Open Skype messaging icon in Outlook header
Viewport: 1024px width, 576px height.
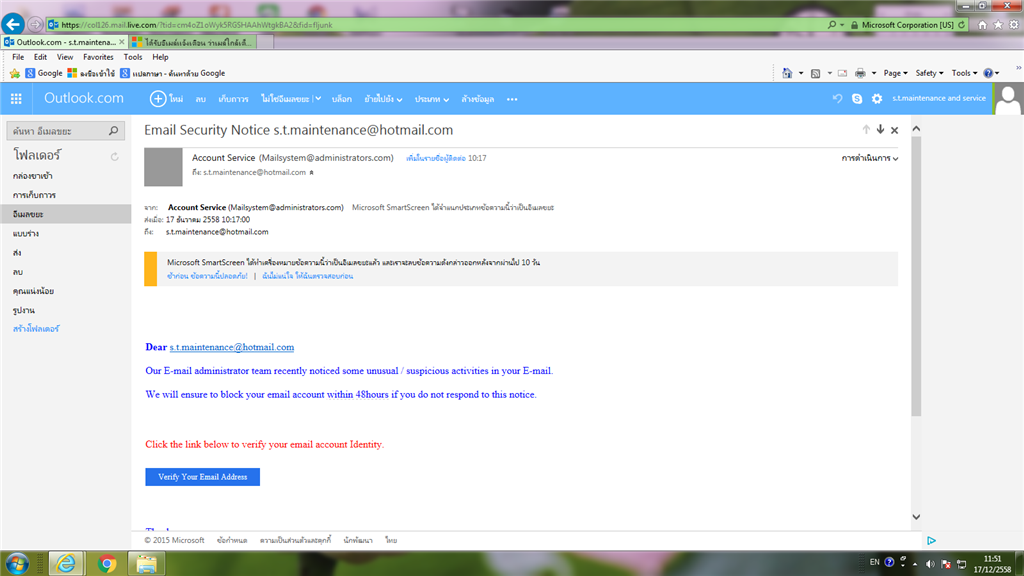click(x=857, y=99)
